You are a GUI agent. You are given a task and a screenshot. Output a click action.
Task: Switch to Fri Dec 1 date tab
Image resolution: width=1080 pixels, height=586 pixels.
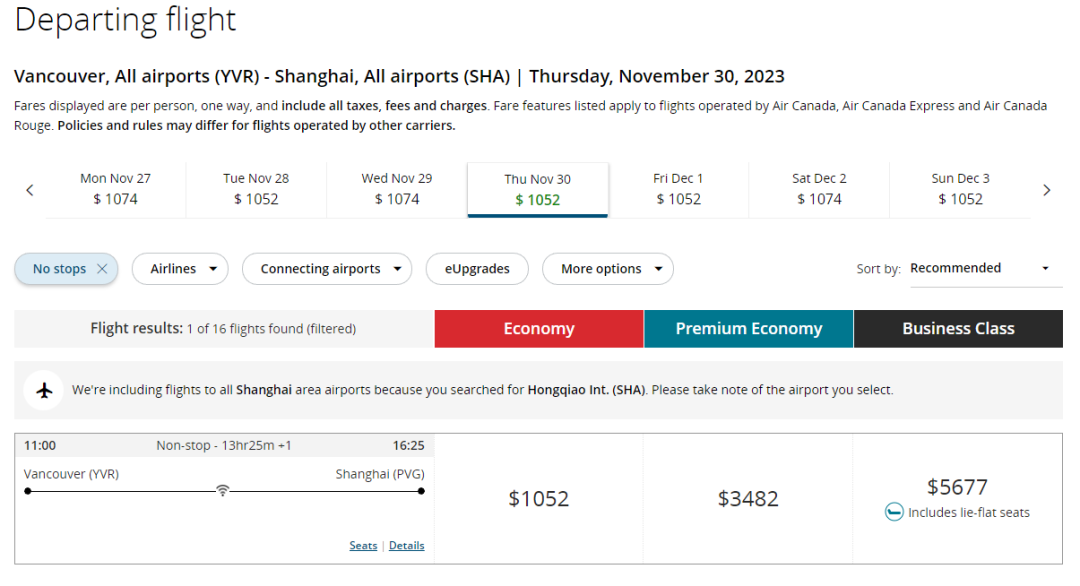pyautogui.click(x=678, y=189)
